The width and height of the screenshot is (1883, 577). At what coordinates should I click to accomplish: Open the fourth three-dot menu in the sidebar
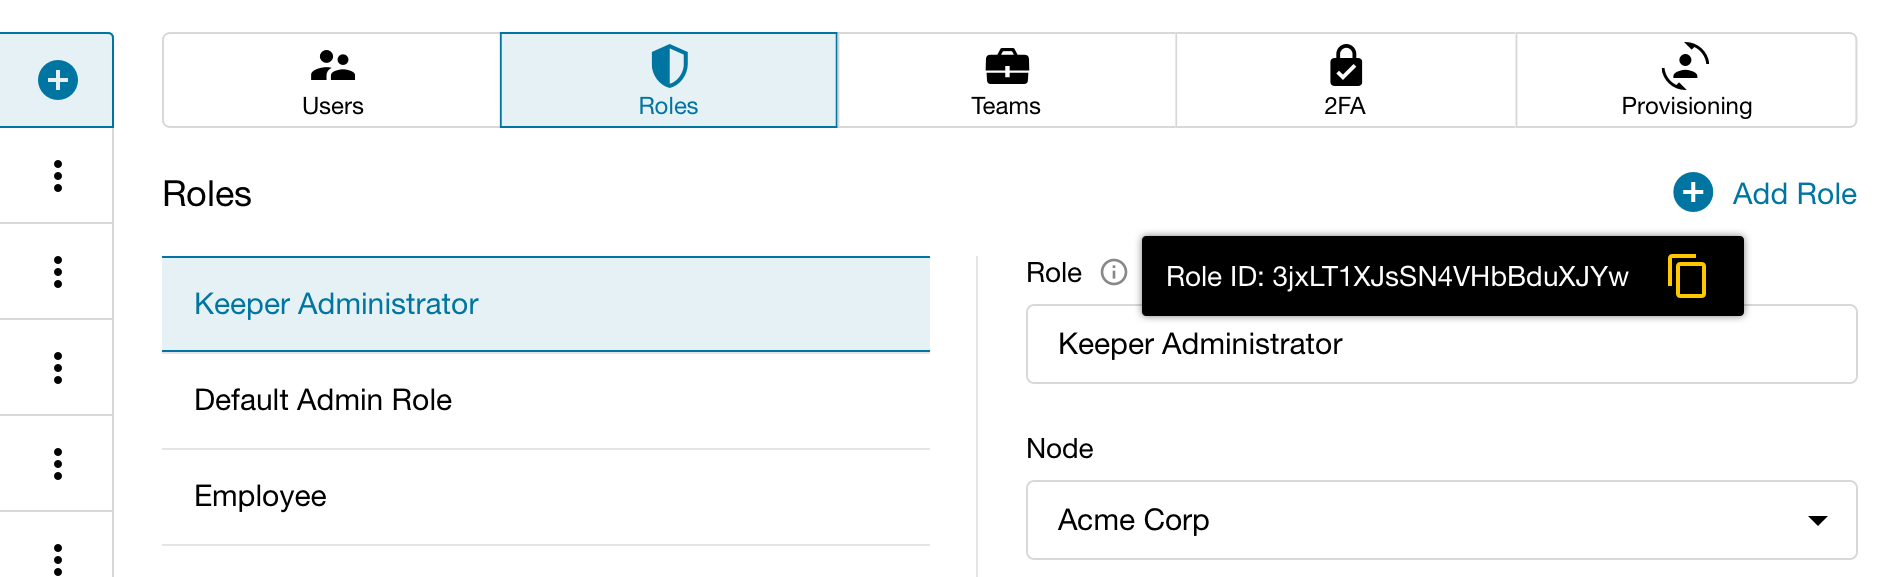click(58, 464)
